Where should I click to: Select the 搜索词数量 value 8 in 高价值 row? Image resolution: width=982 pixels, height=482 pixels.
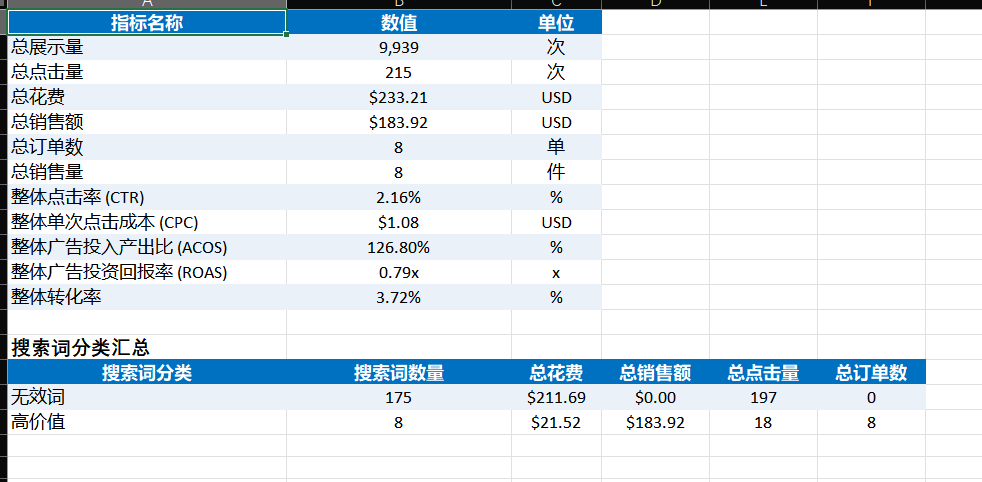(x=399, y=423)
